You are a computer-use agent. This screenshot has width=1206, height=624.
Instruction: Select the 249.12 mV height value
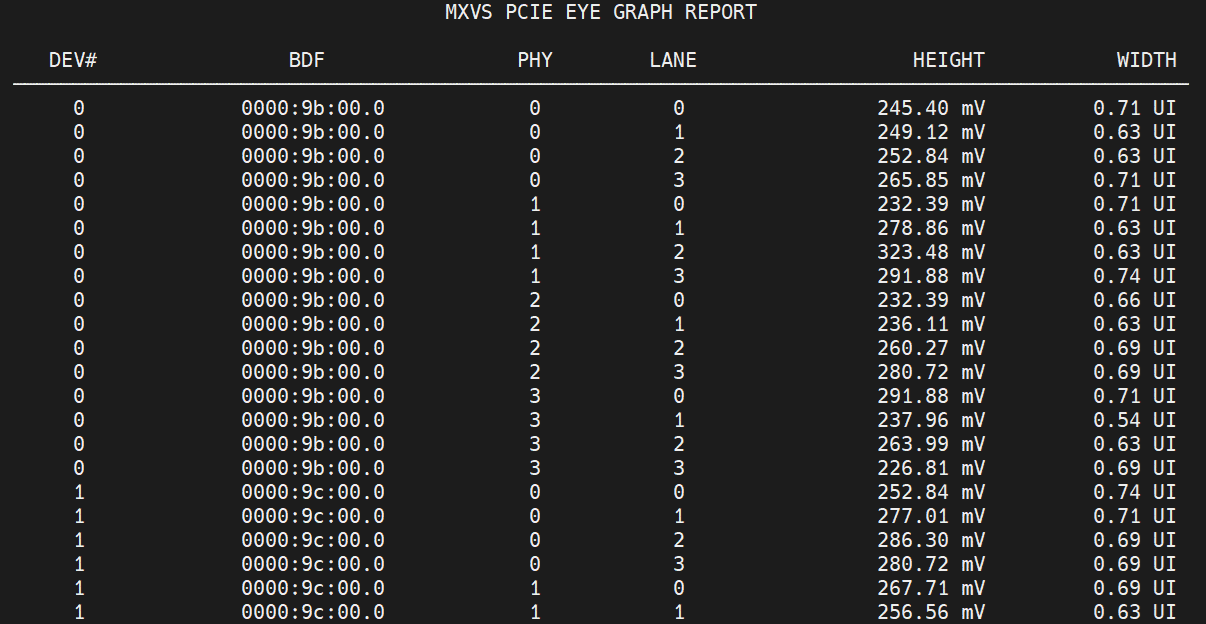tap(930, 132)
